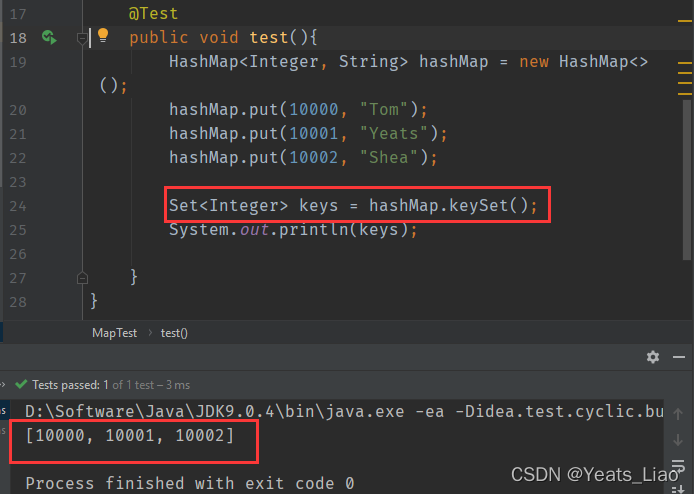Screen dimensions: 694x494
Task: Run the test via gutter icon
Action: (49, 38)
